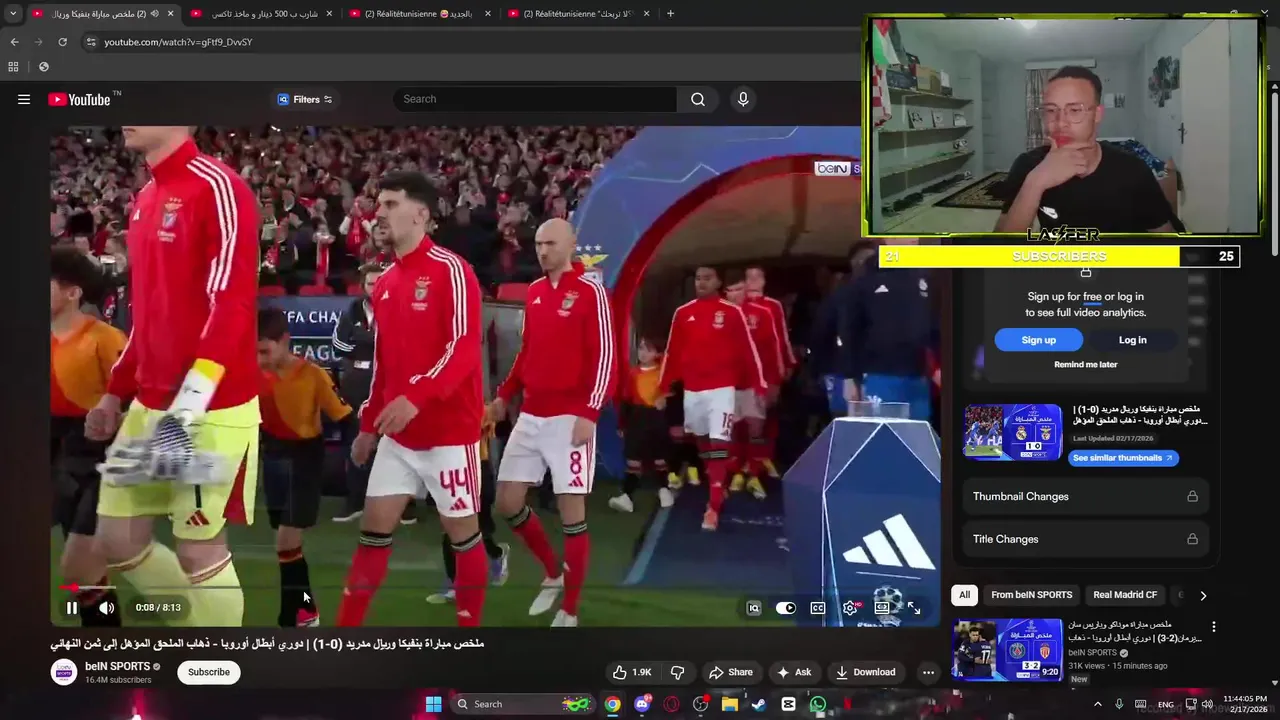Open beIN SPORTS channel avatar
1280x720 pixels.
point(64,672)
